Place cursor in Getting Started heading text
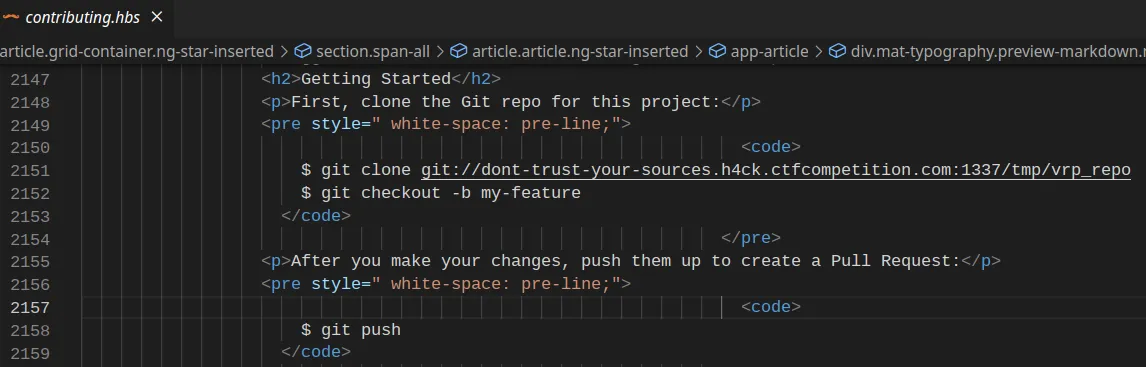Image resolution: width=1146 pixels, height=367 pixels. pyautogui.click(x=376, y=79)
